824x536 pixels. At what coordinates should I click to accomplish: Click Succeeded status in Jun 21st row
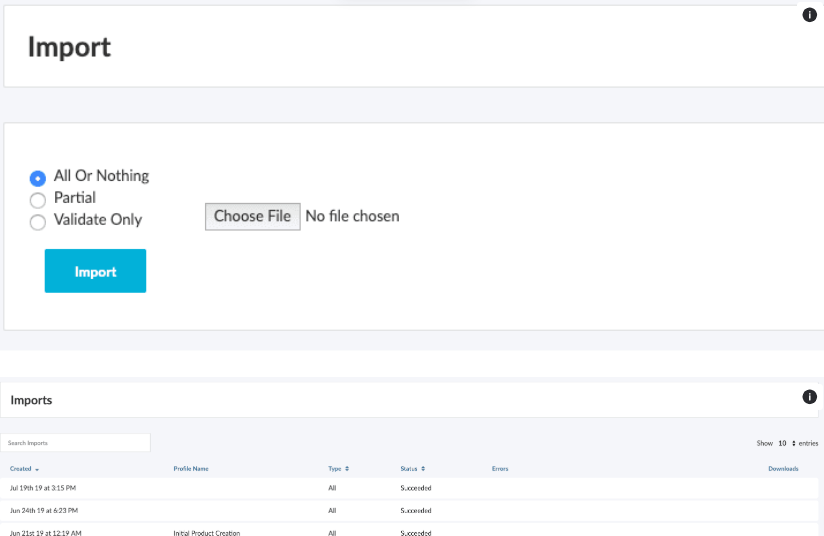pyautogui.click(x=415, y=533)
